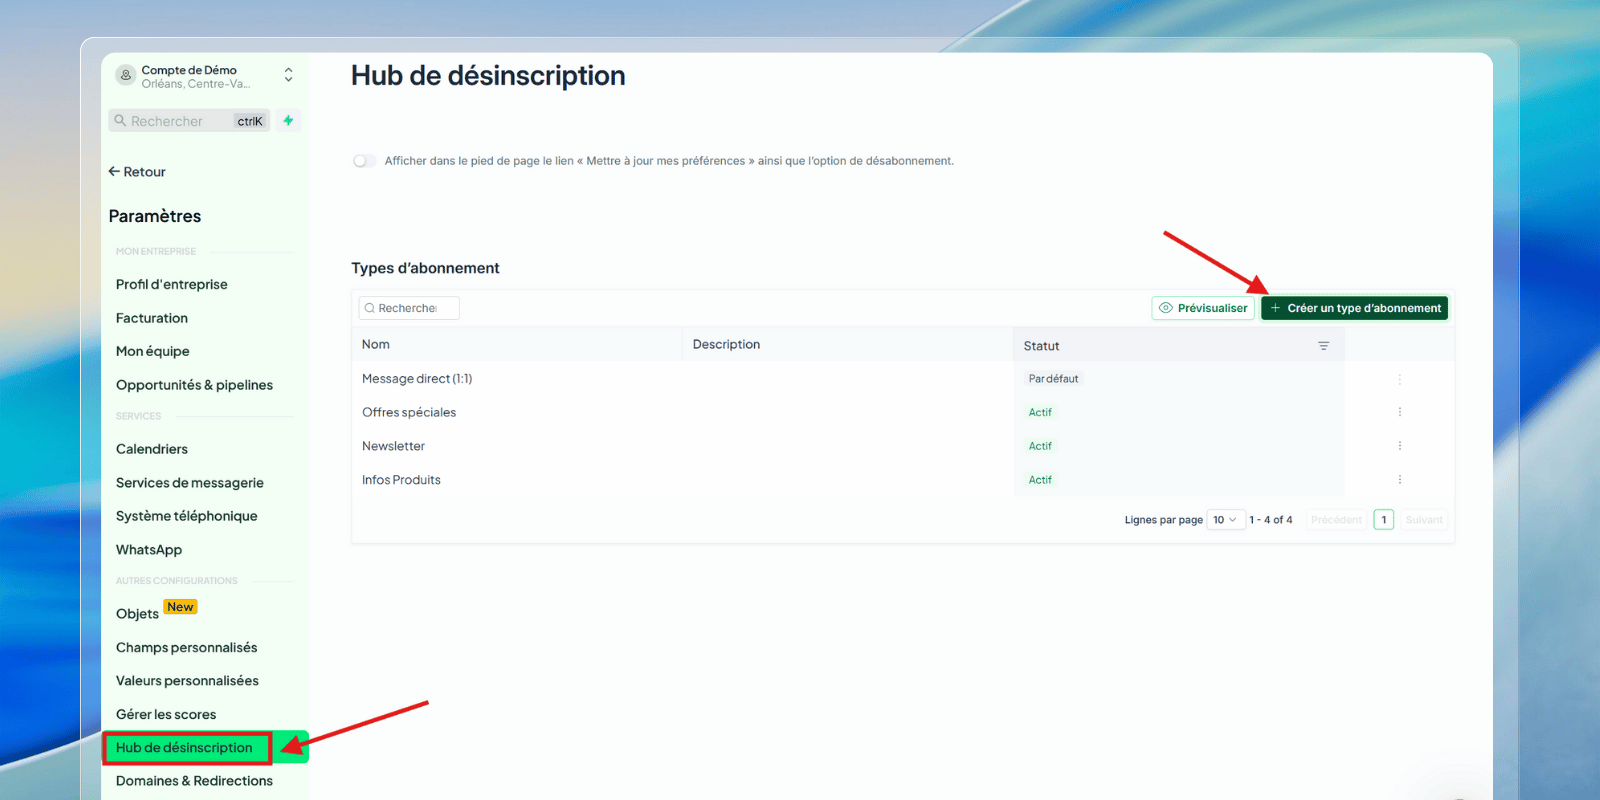Open the Objets menu item

[137, 614]
